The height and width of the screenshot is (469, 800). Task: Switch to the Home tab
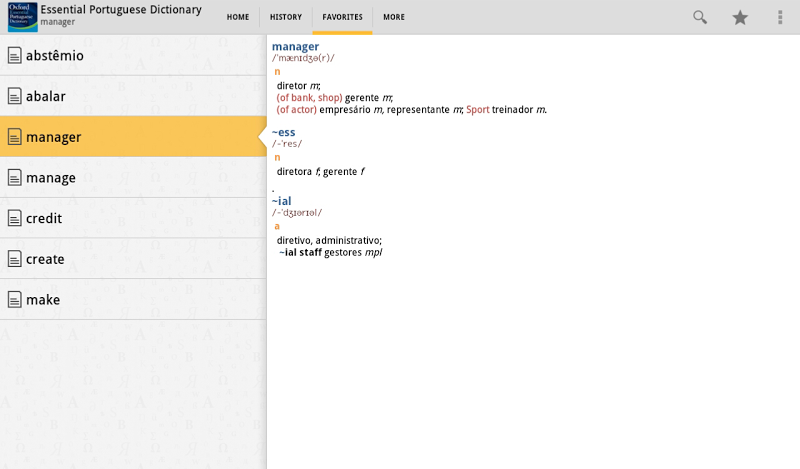pyautogui.click(x=238, y=17)
